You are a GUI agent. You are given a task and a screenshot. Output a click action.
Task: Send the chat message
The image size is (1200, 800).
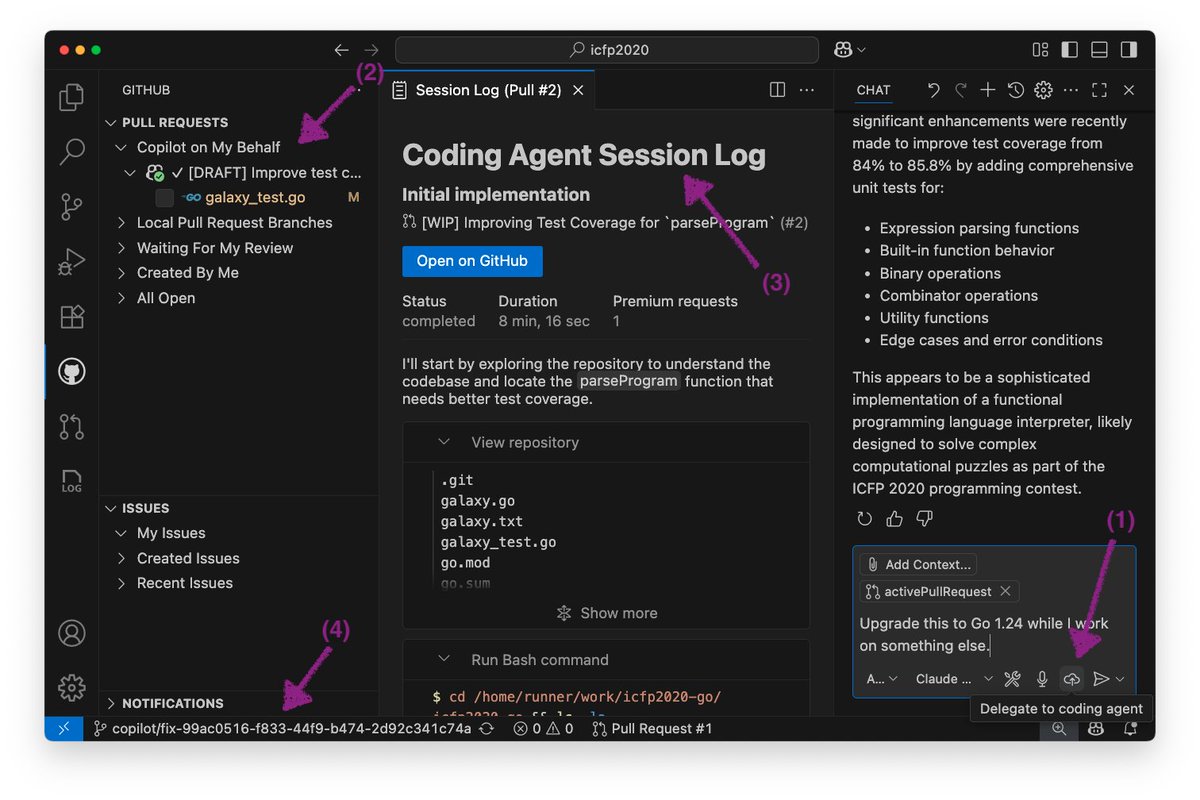pos(1101,679)
